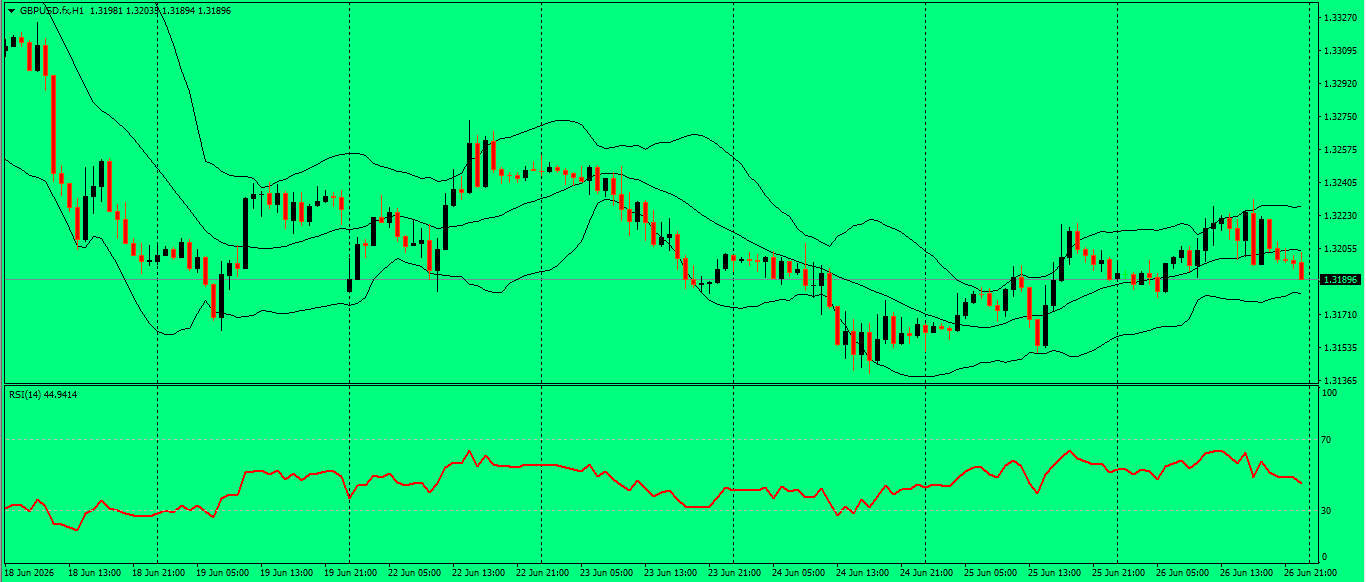The image size is (1366, 582).
Task: Select the 19 Jun 21:00 time label
Action: click(350, 573)
